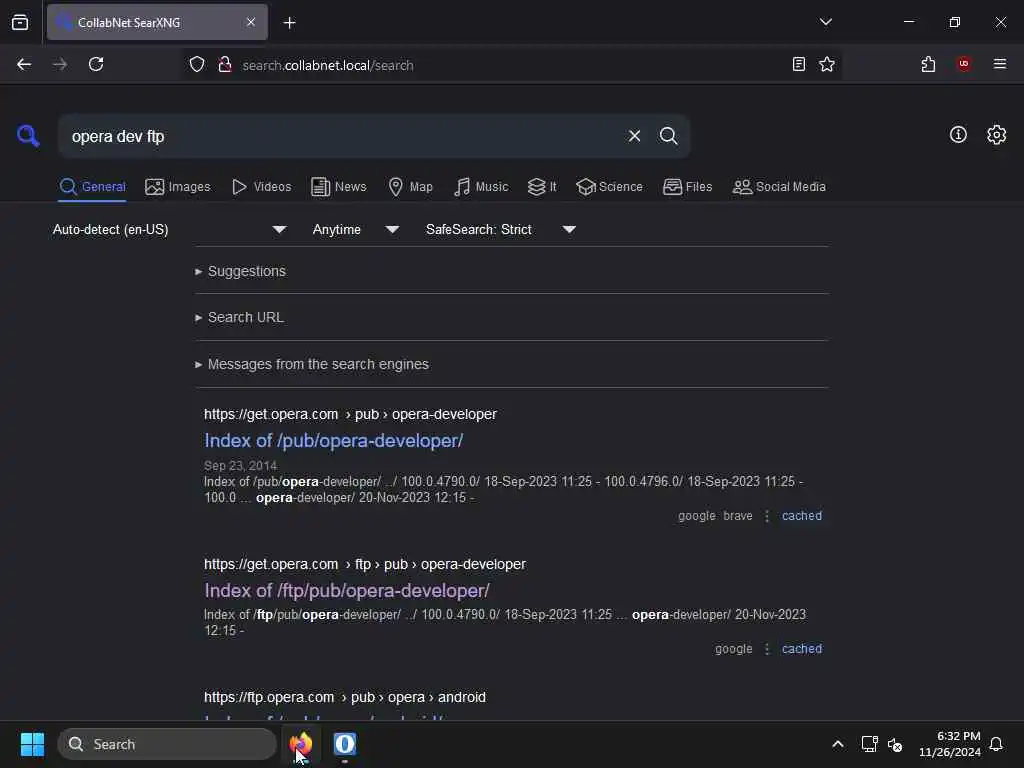Open the Windows Start menu

(32, 744)
